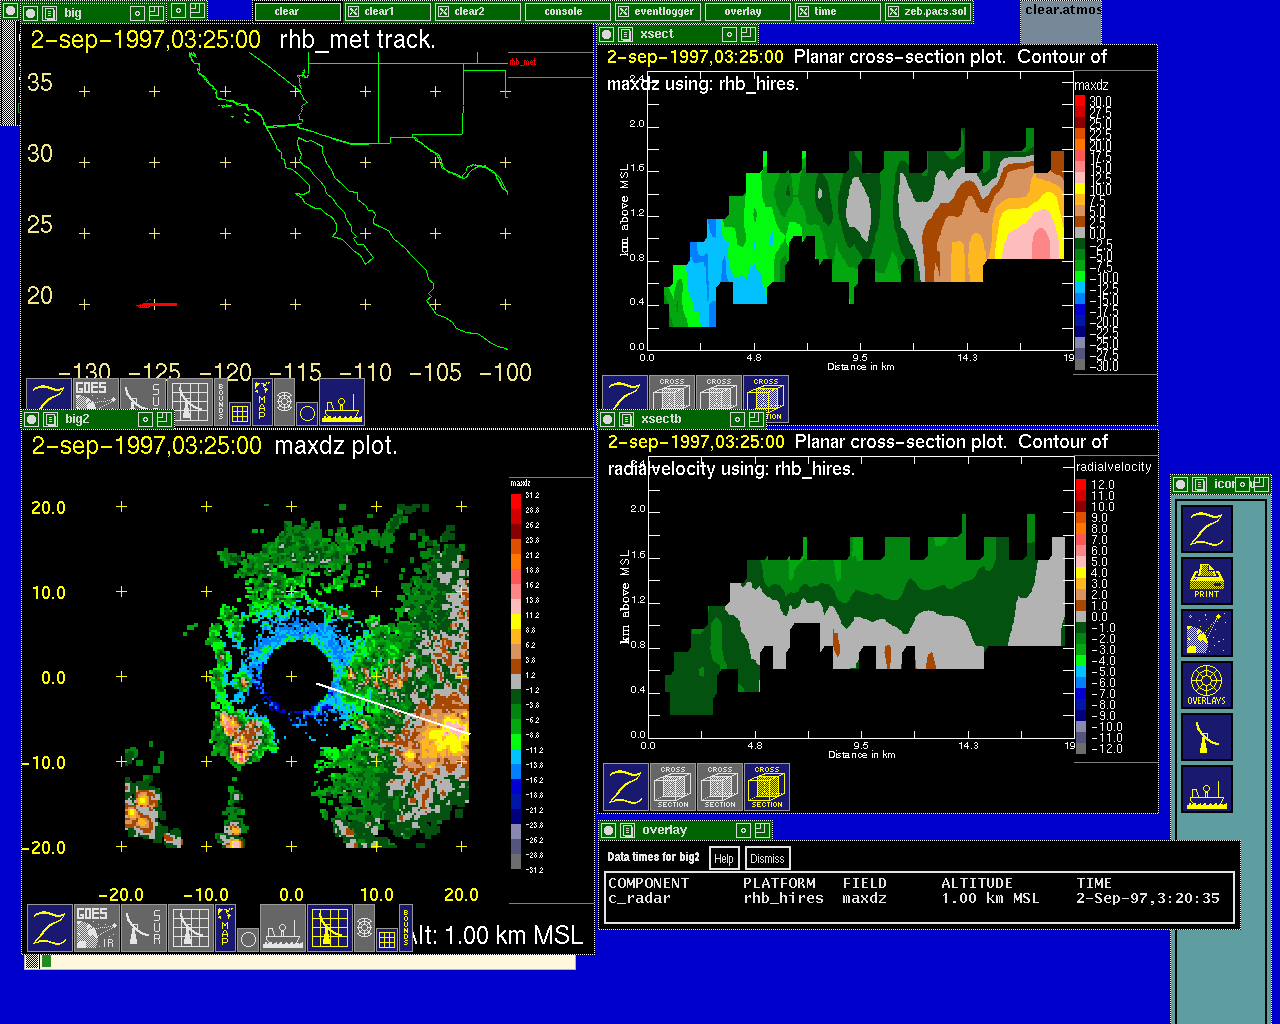Select the ship track icon in big window
The width and height of the screenshot is (1280, 1024).
tap(341, 401)
